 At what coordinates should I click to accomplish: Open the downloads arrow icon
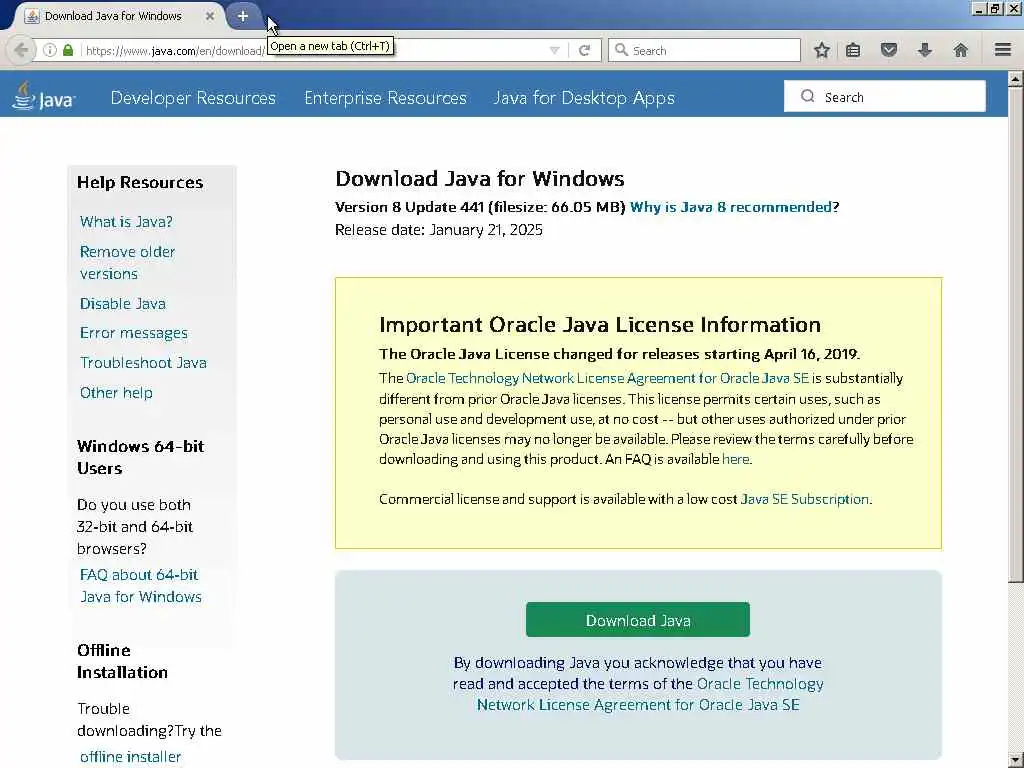coord(925,50)
